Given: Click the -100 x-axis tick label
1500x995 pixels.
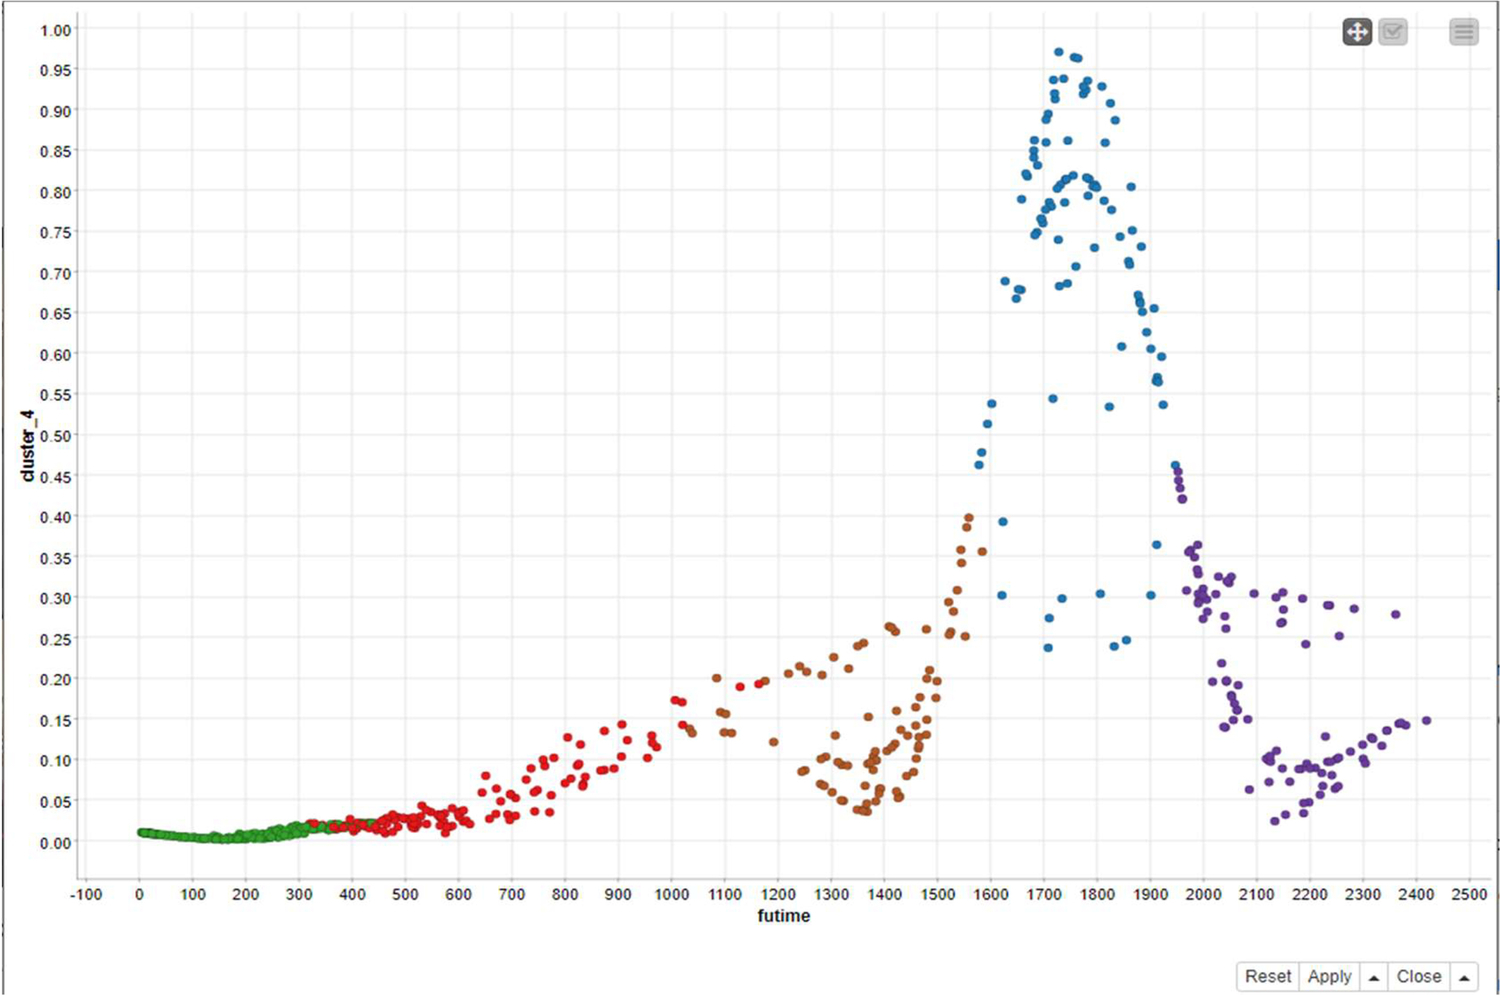Looking at the screenshot, I should tap(86, 894).
